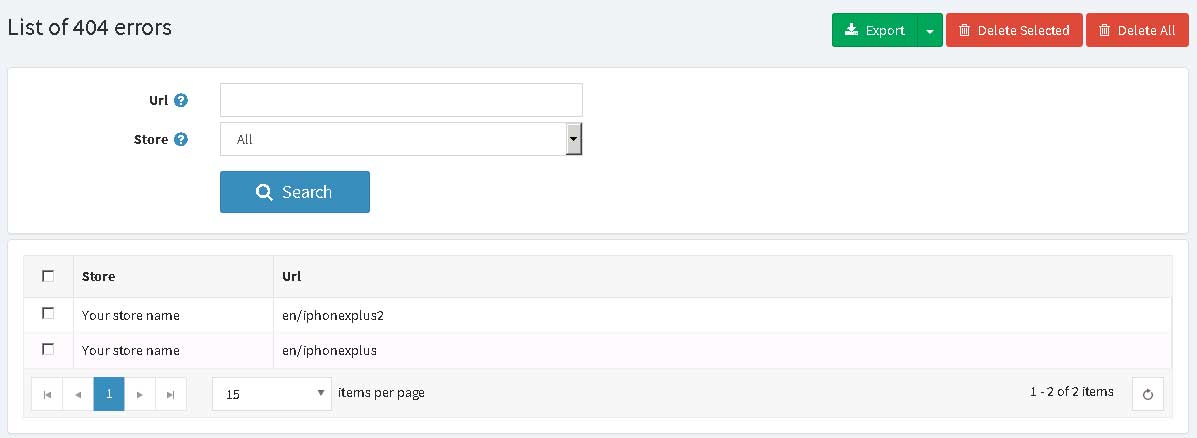Screen dimensions: 1197x438
Task: Open the Store dropdown showing All
Action: point(402,139)
